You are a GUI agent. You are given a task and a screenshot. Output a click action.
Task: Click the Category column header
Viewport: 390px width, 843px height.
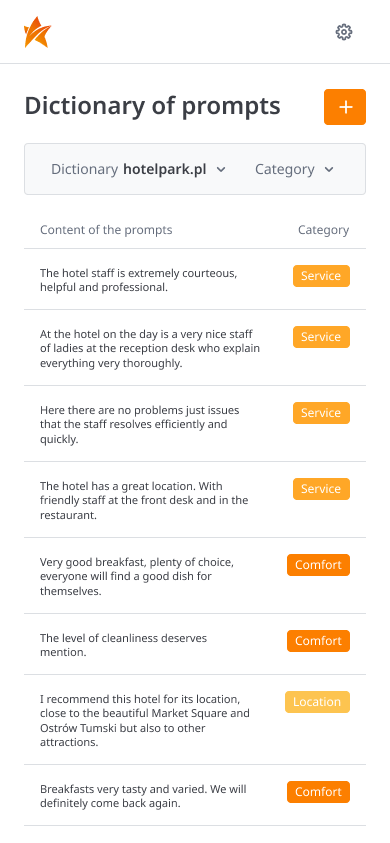coord(323,230)
